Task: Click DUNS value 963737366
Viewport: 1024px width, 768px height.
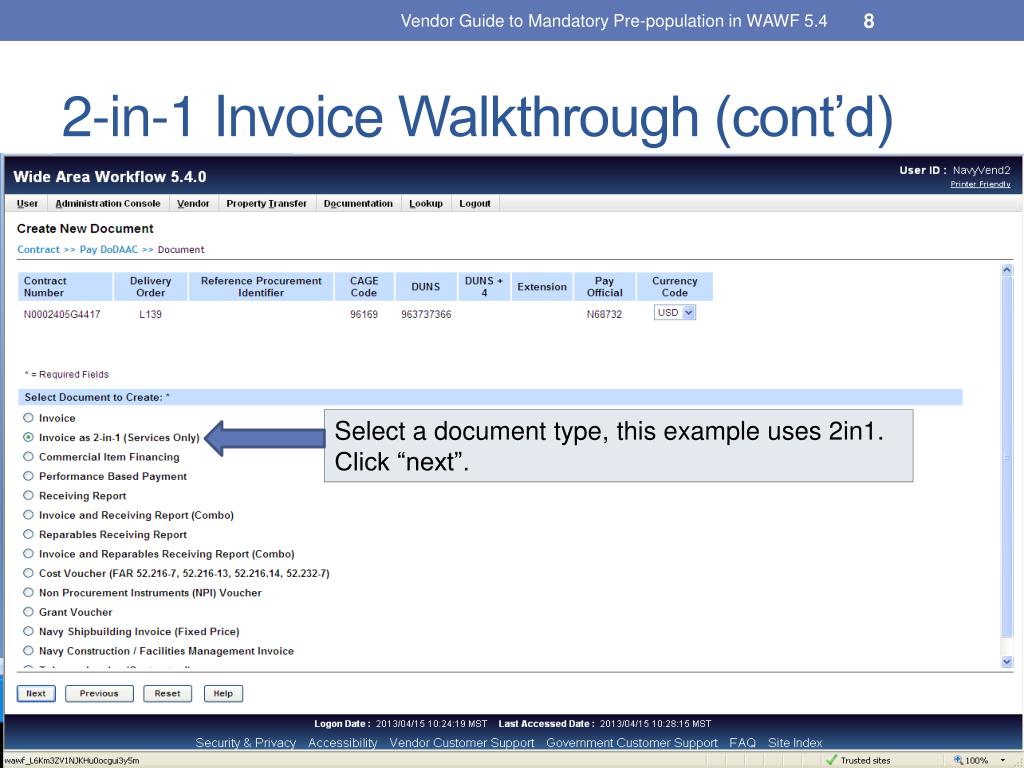Action: 426,314
